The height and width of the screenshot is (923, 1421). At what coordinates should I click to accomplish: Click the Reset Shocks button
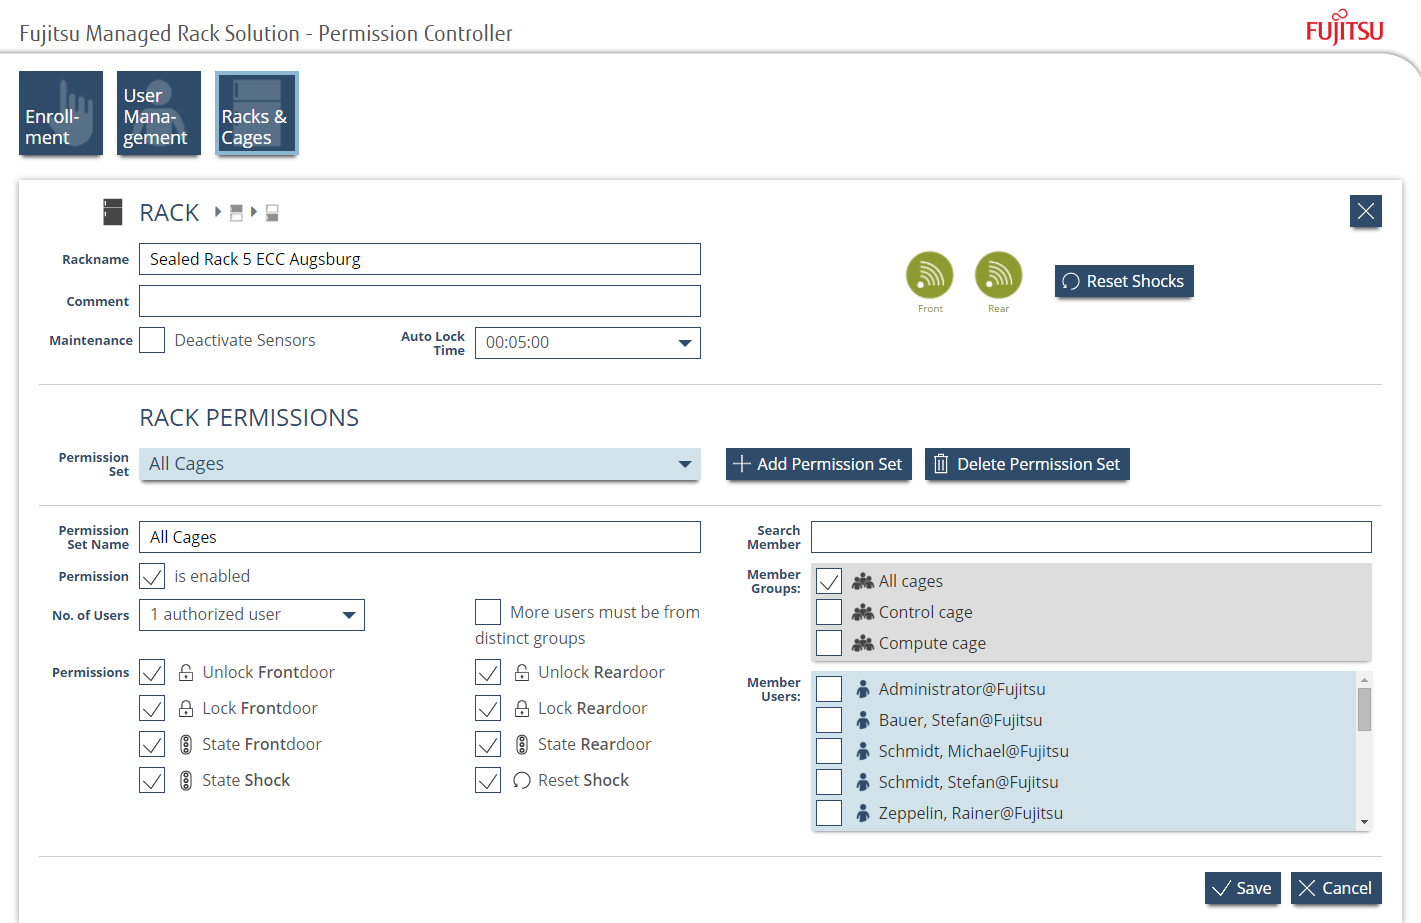point(1124,281)
